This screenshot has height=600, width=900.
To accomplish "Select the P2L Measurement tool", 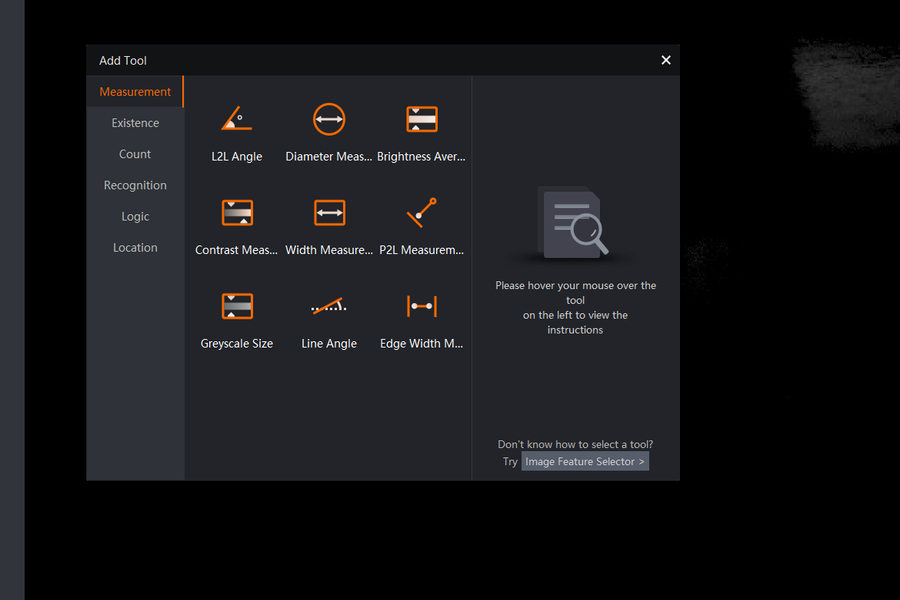I will (x=421, y=213).
